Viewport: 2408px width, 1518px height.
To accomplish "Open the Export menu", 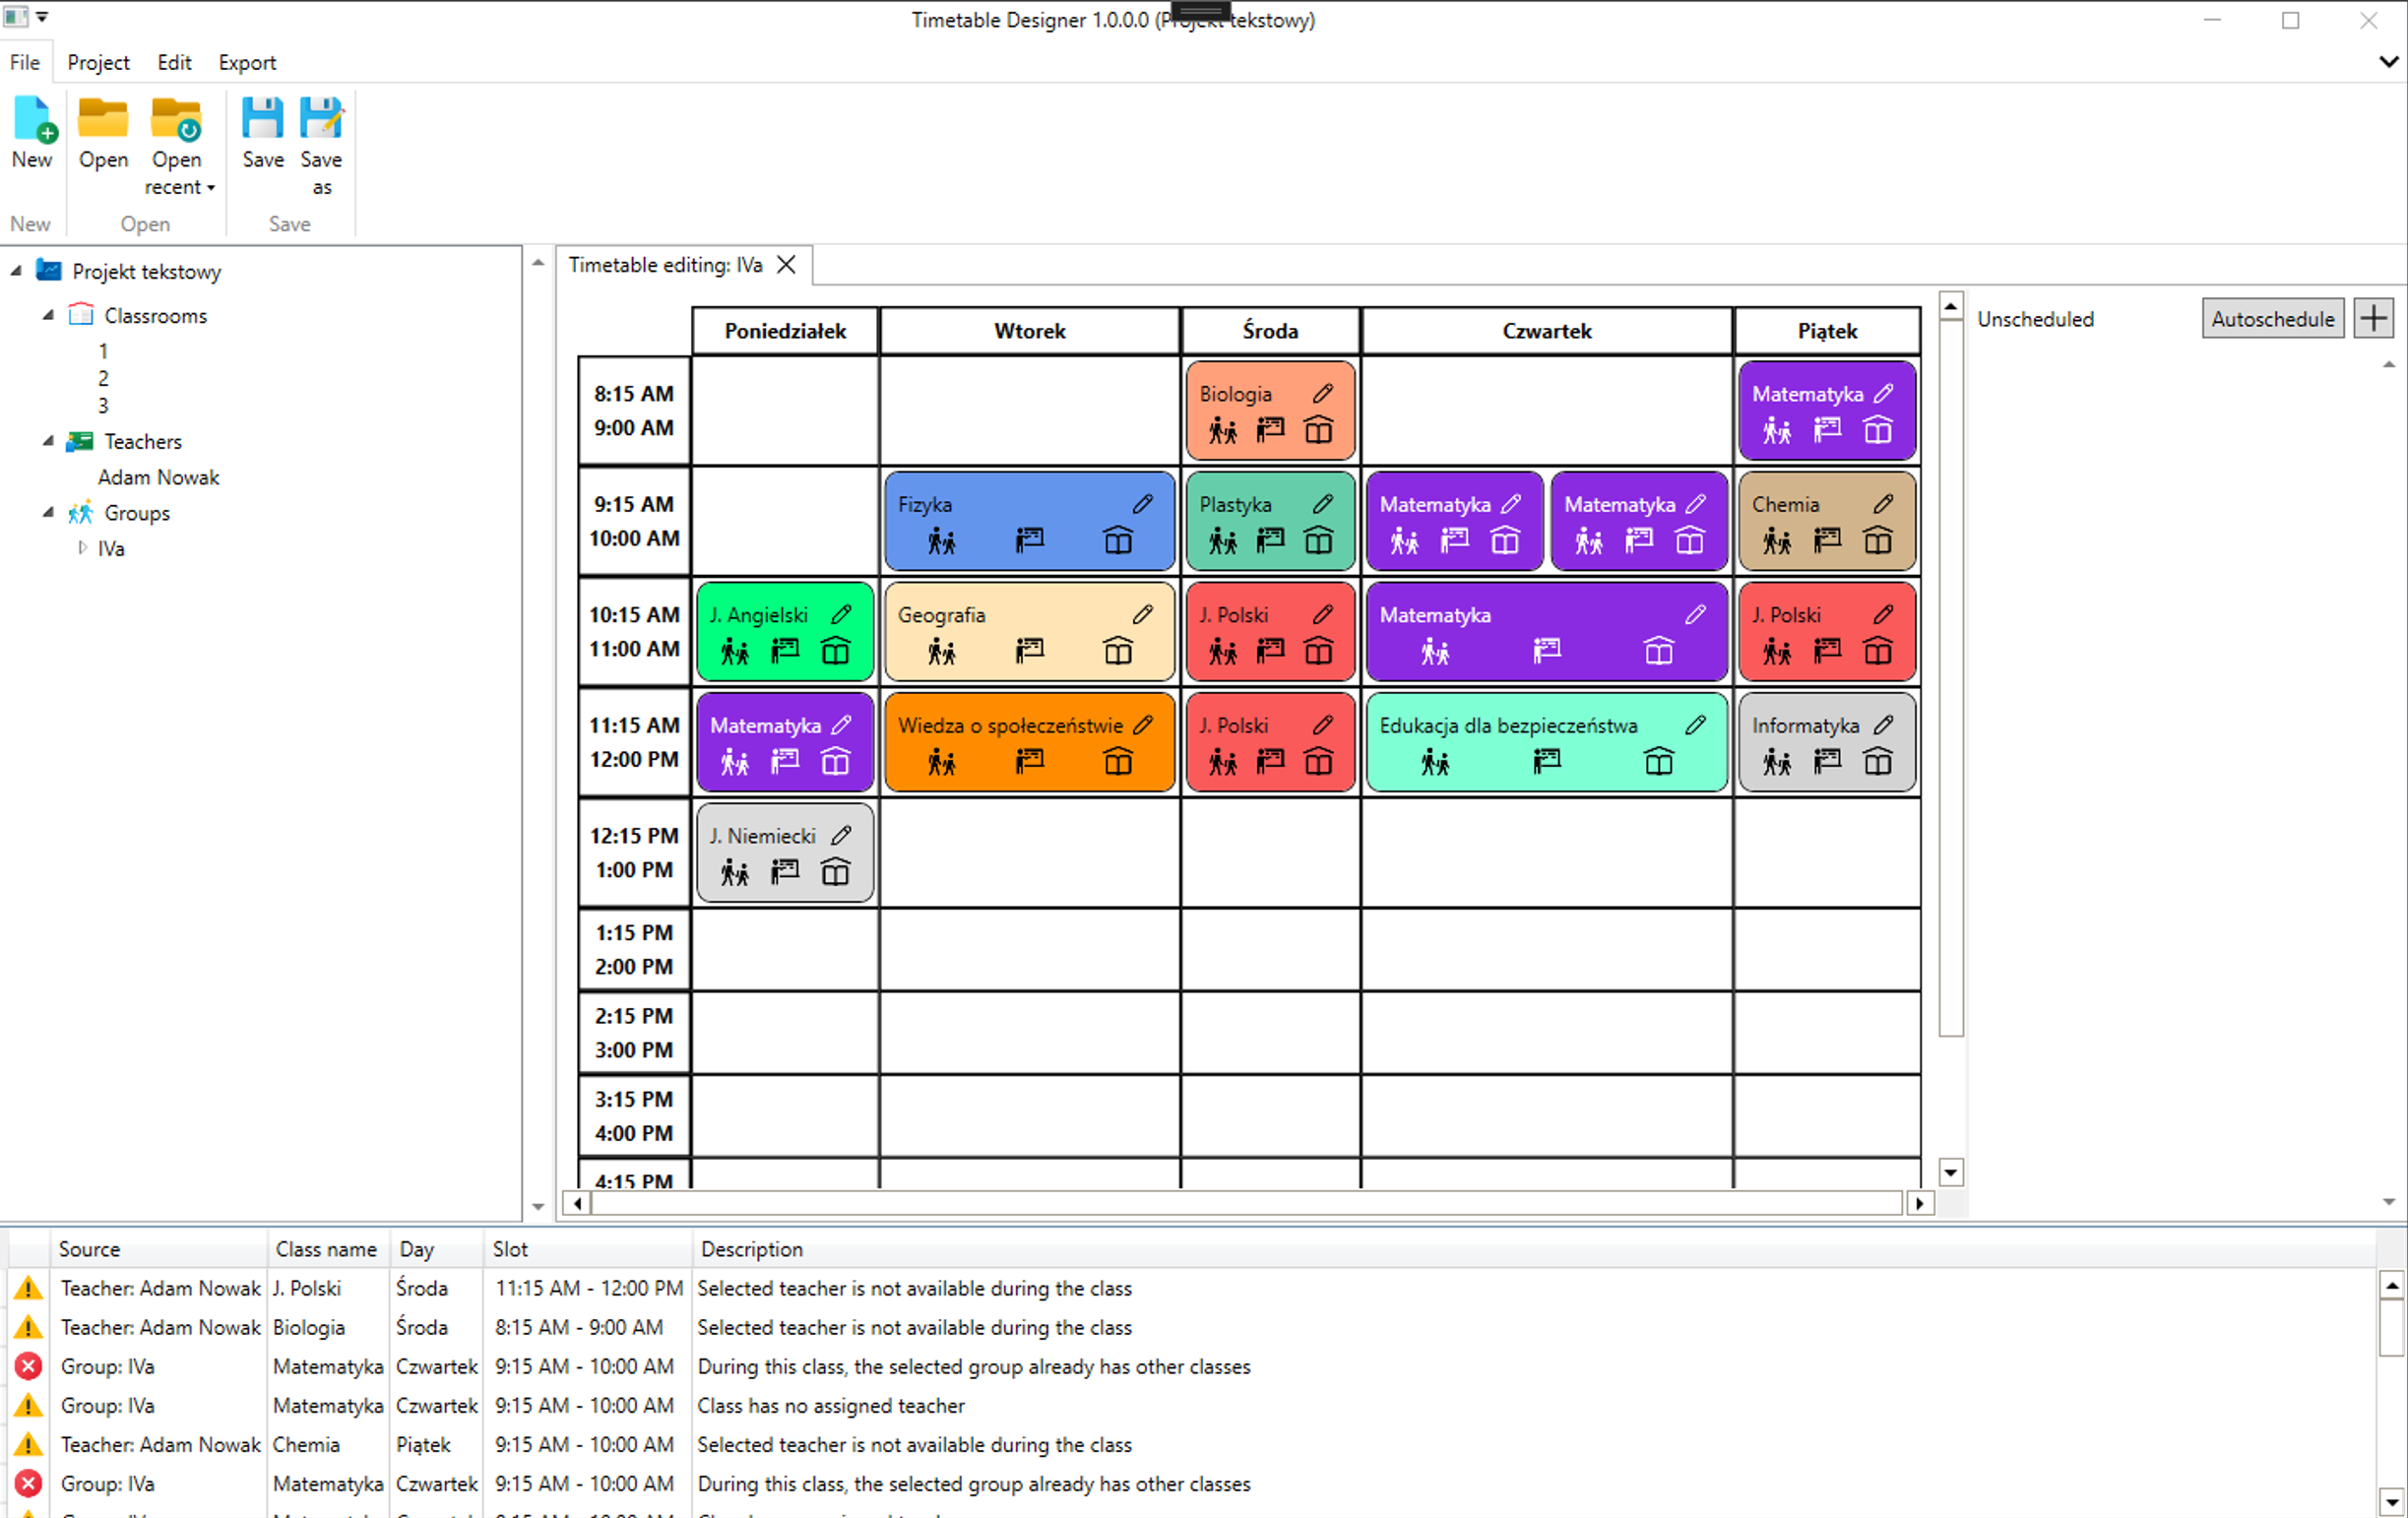I will click(247, 62).
